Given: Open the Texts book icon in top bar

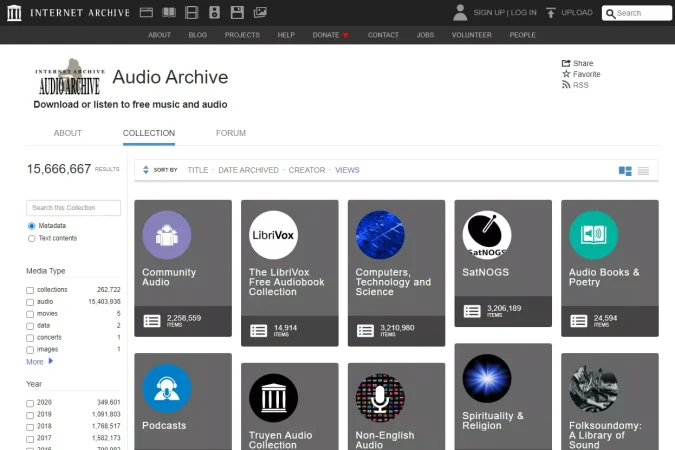Looking at the screenshot, I should pyautogui.click(x=169, y=12).
